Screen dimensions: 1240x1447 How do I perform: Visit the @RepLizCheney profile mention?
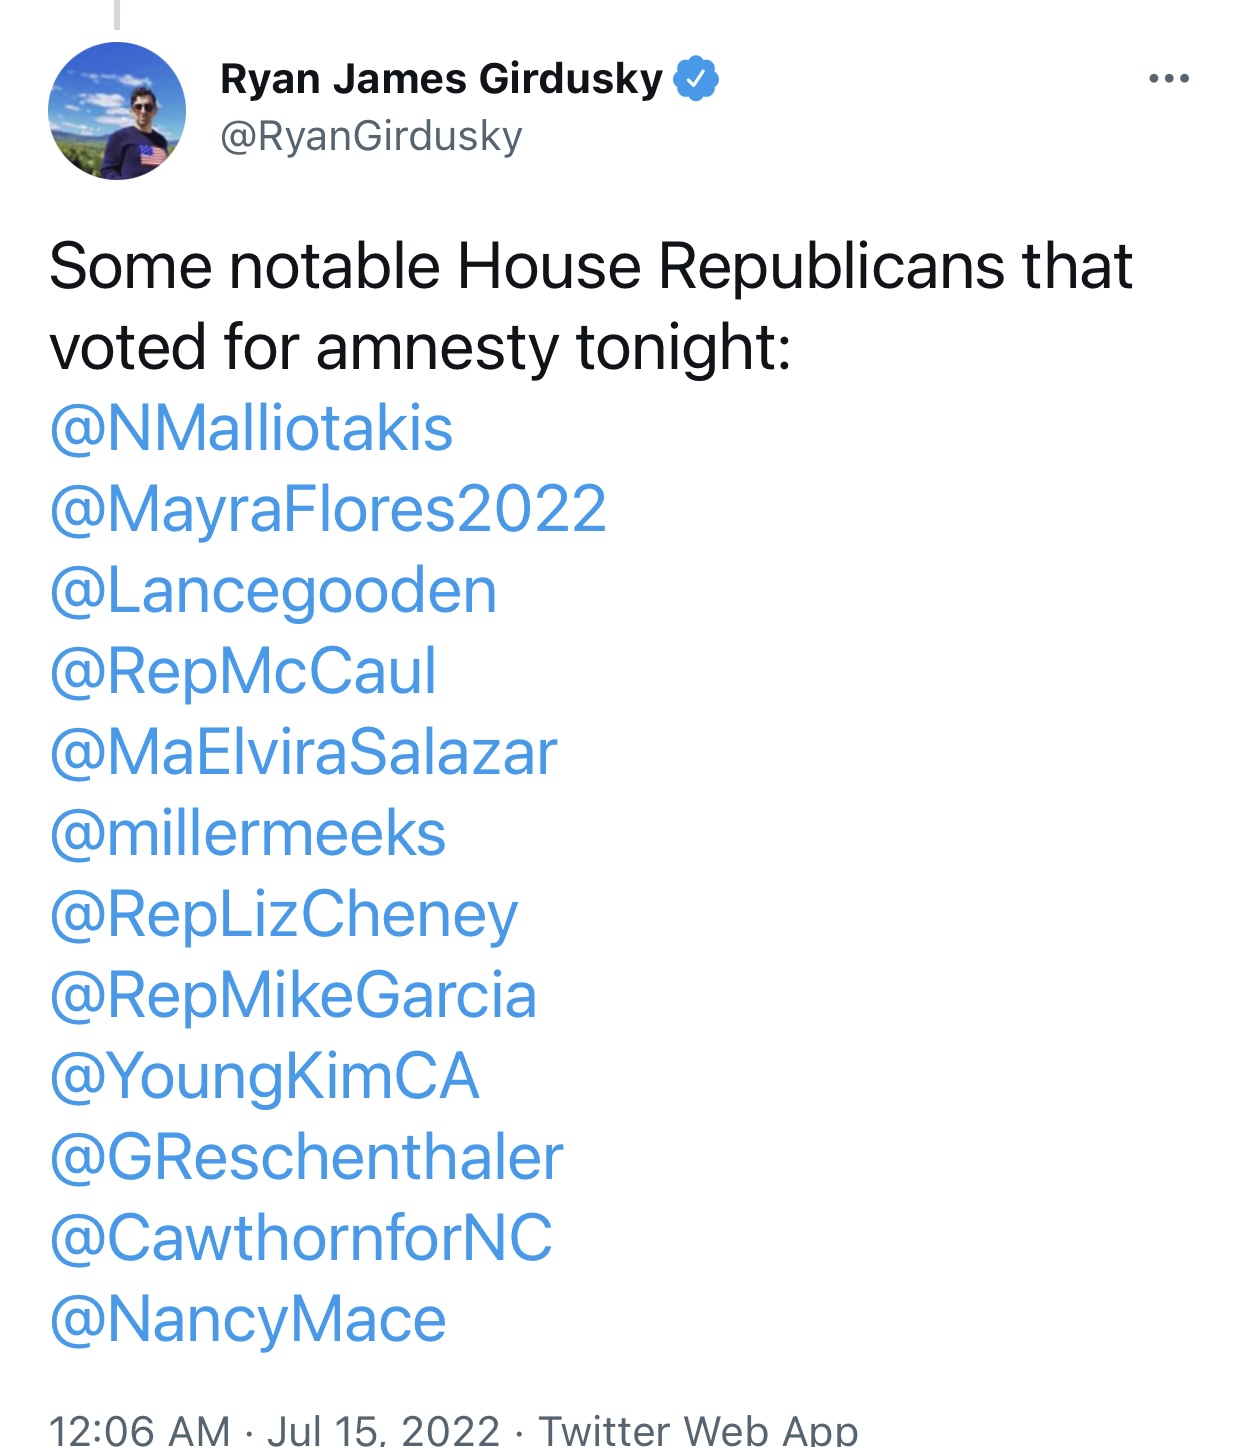284,914
